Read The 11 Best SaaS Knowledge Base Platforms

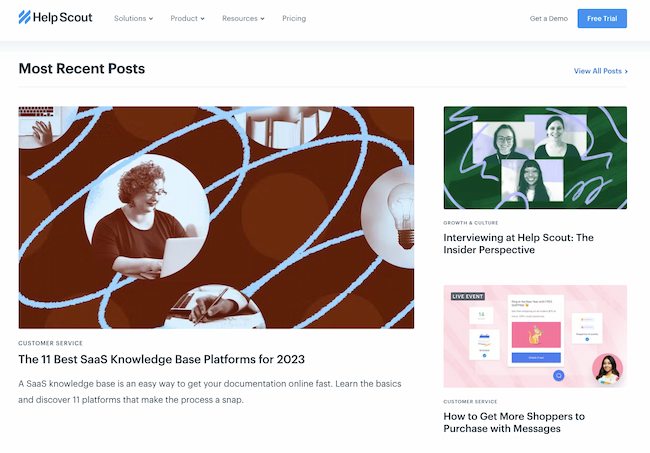[x=161, y=359]
